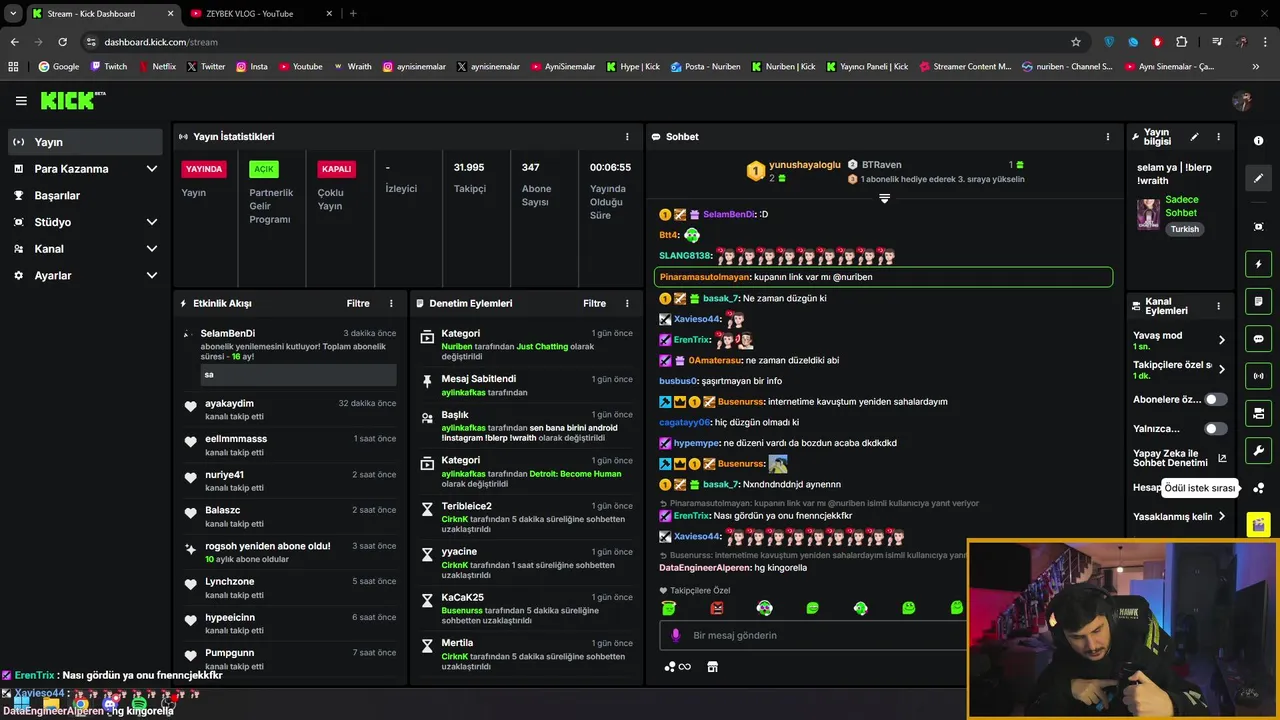Open Takipçilere özel settings chevron
This screenshot has width=1280, height=720.
coord(1221,369)
